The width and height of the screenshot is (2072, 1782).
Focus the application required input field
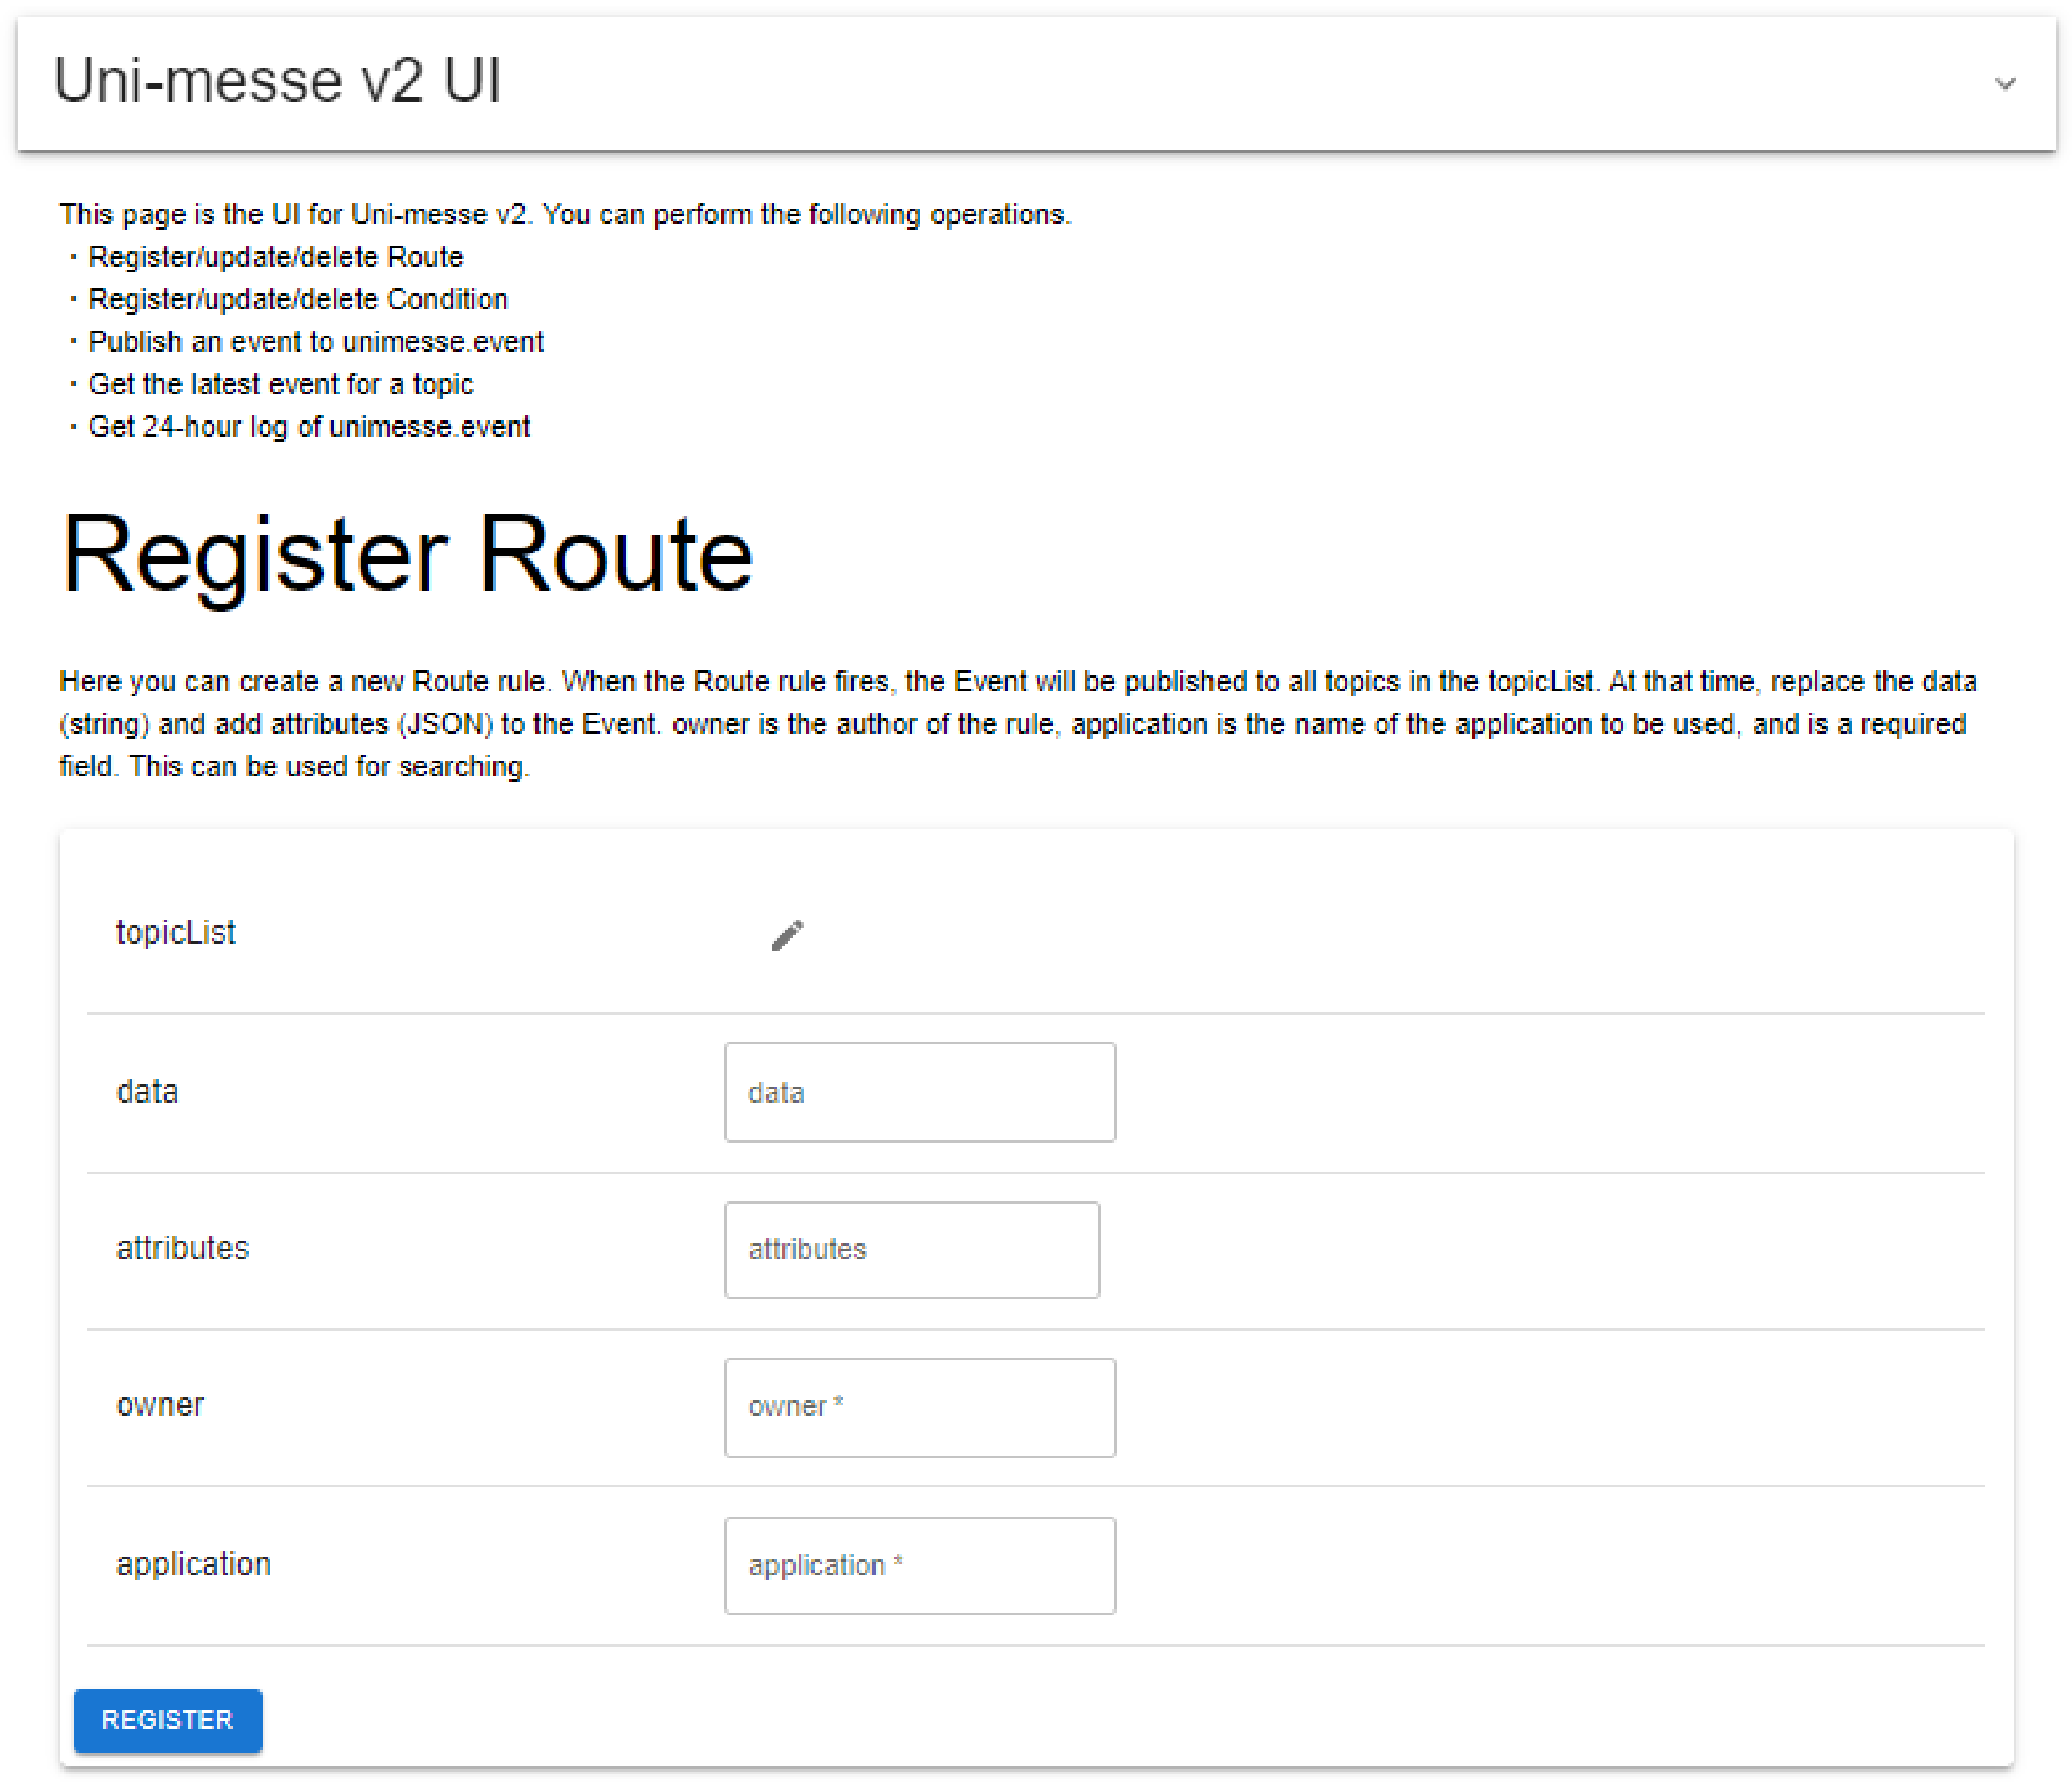[919, 1565]
